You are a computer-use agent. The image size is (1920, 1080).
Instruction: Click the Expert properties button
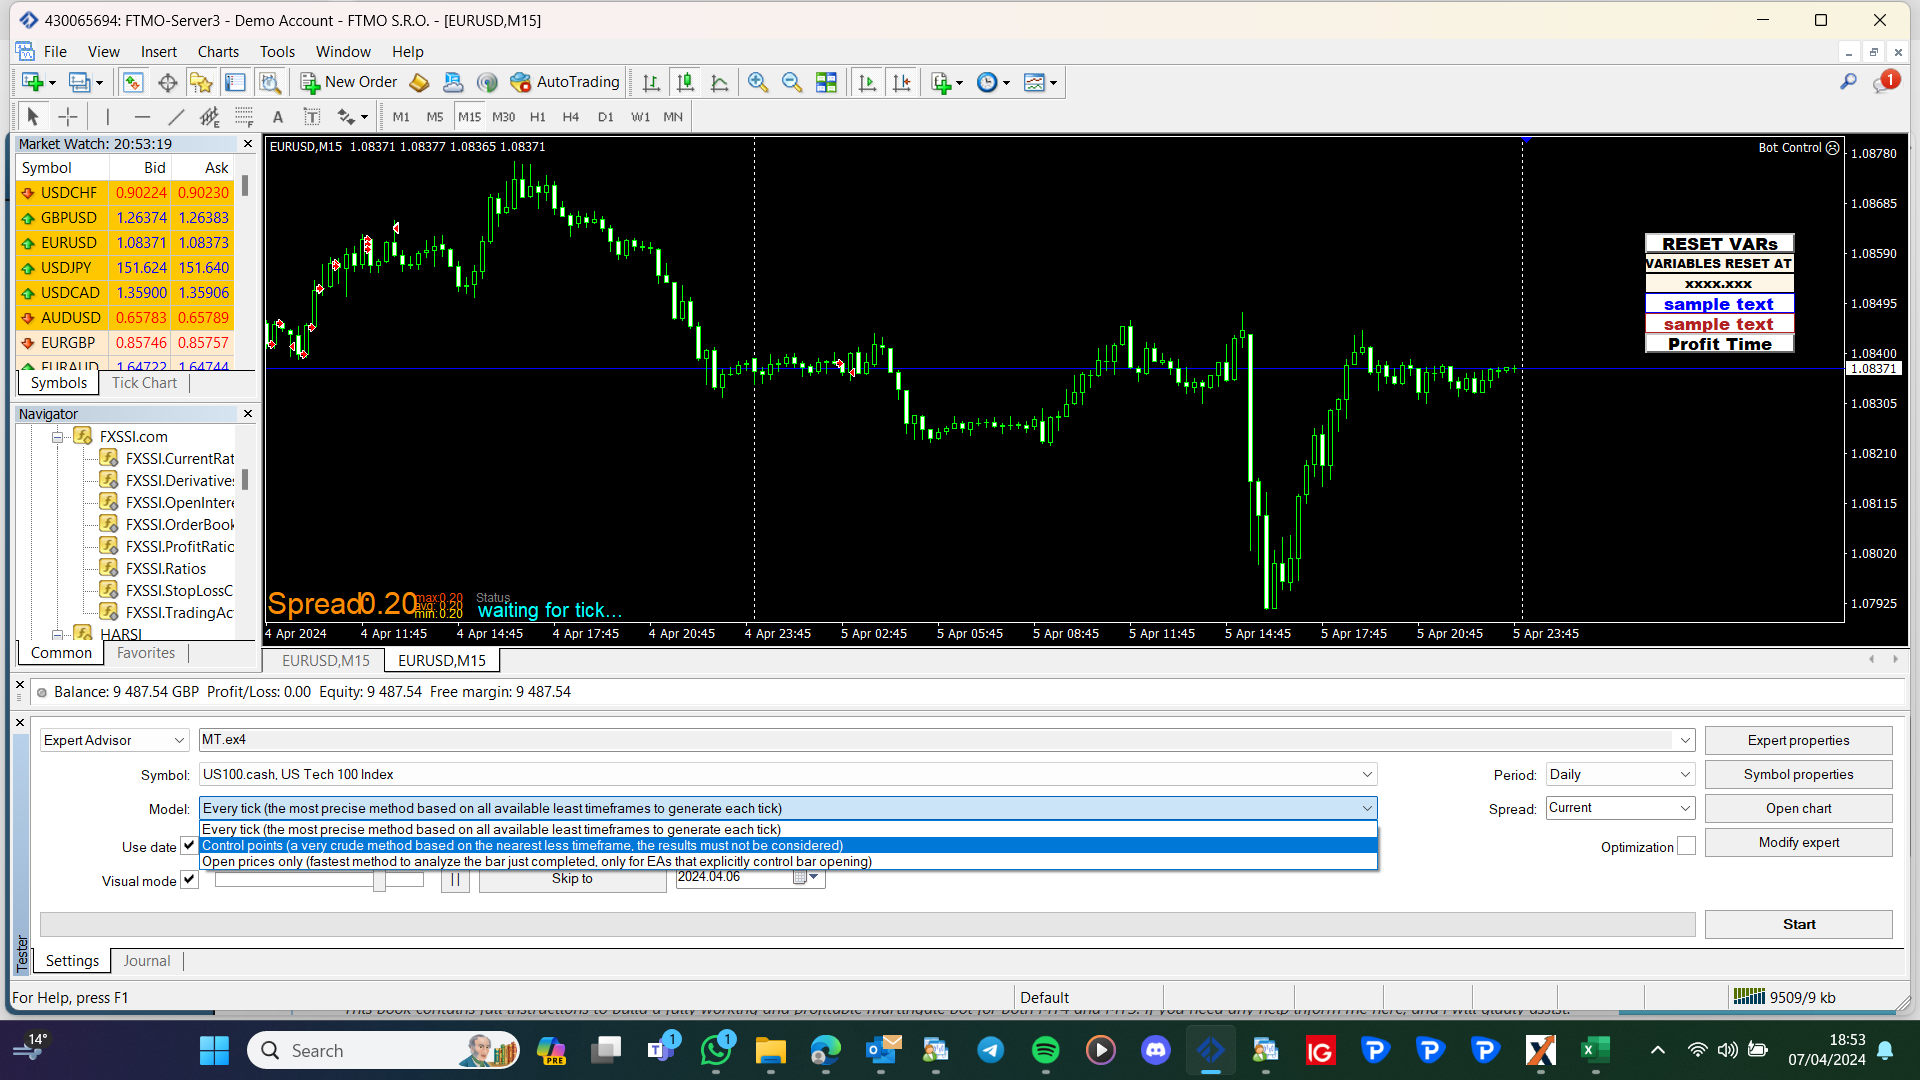(x=1798, y=741)
